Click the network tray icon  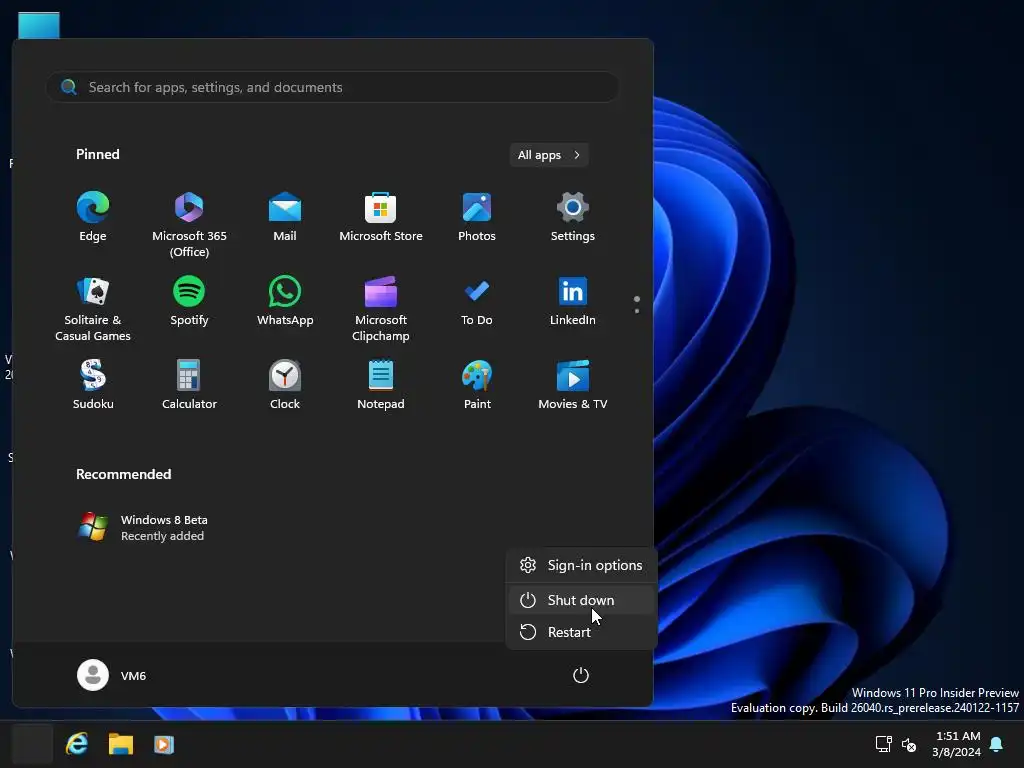coord(884,744)
